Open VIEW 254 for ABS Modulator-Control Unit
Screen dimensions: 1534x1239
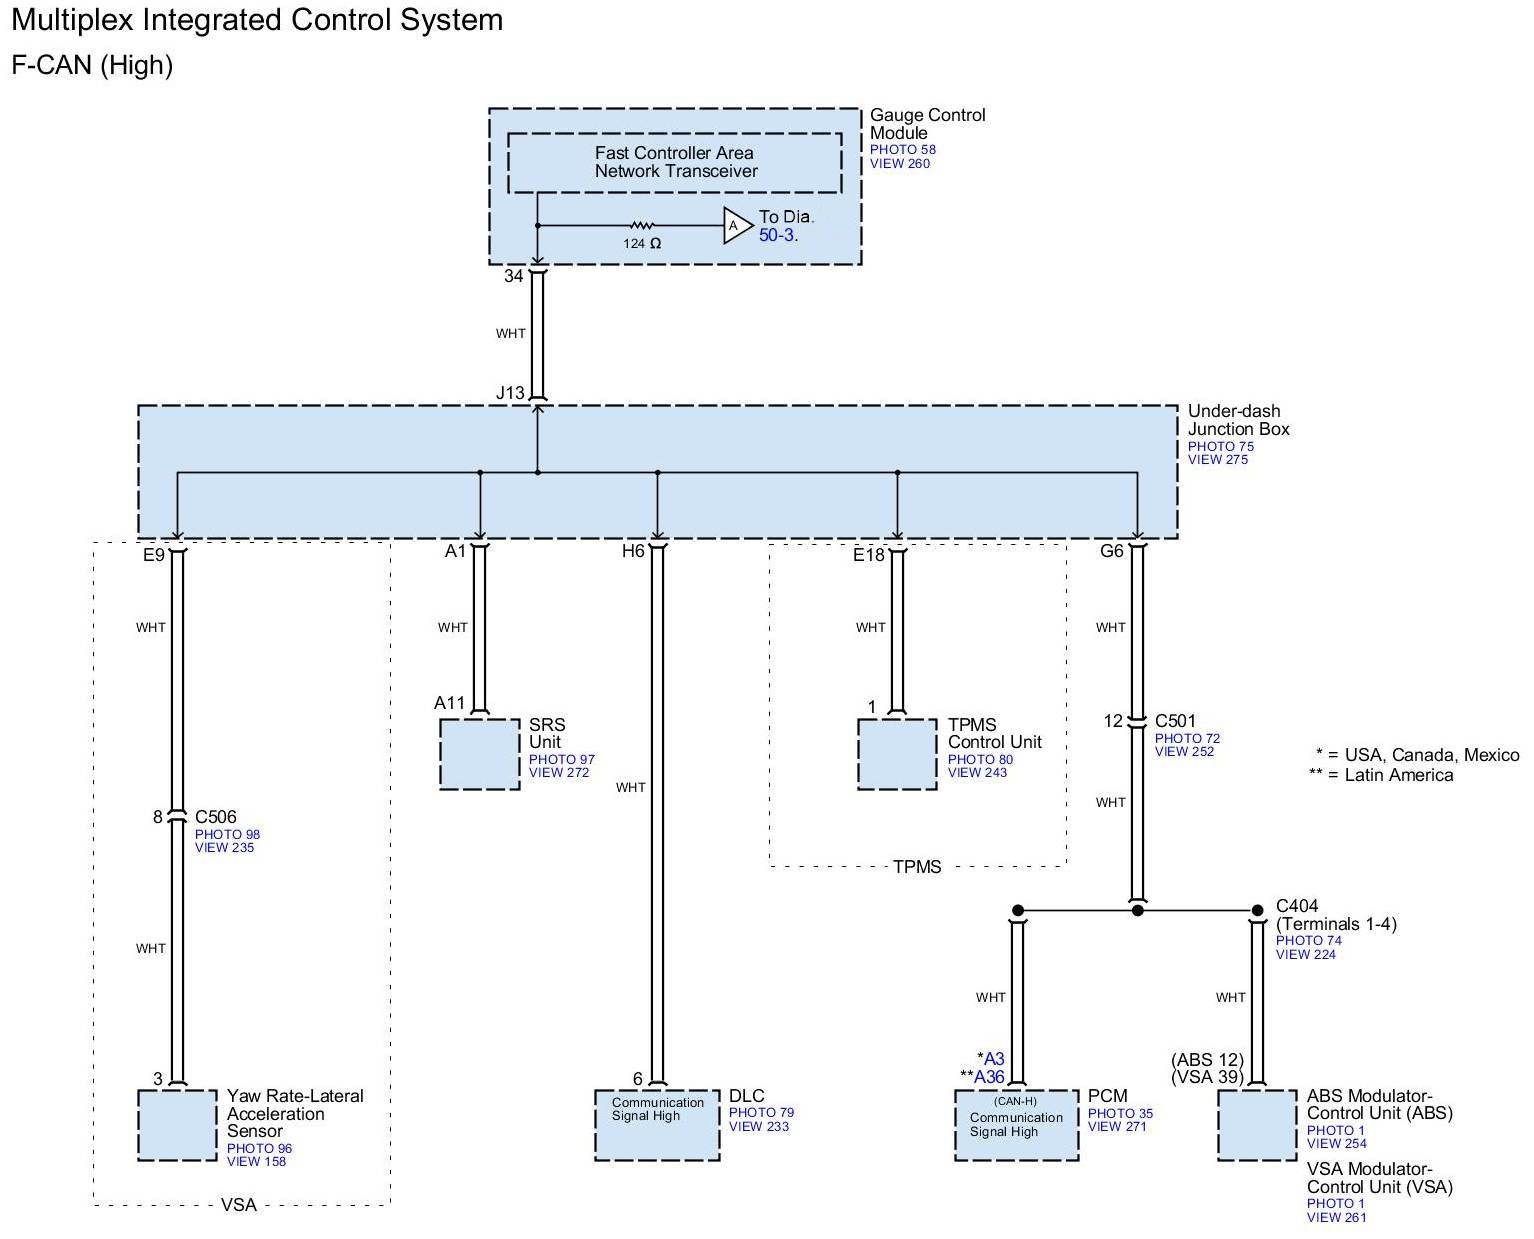tap(1336, 1144)
